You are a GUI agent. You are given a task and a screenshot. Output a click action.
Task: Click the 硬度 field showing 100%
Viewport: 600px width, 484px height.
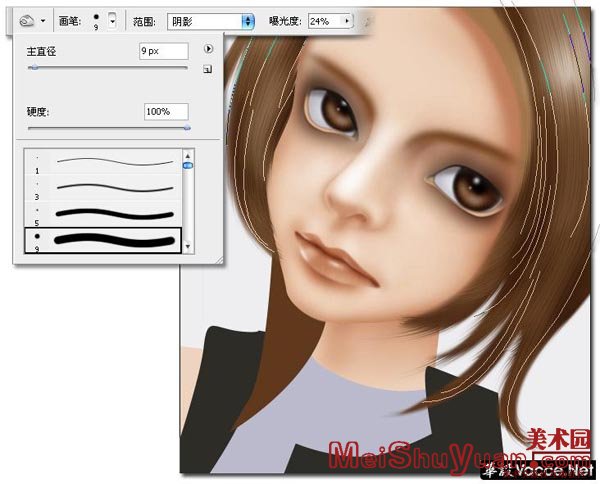(x=166, y=112)
